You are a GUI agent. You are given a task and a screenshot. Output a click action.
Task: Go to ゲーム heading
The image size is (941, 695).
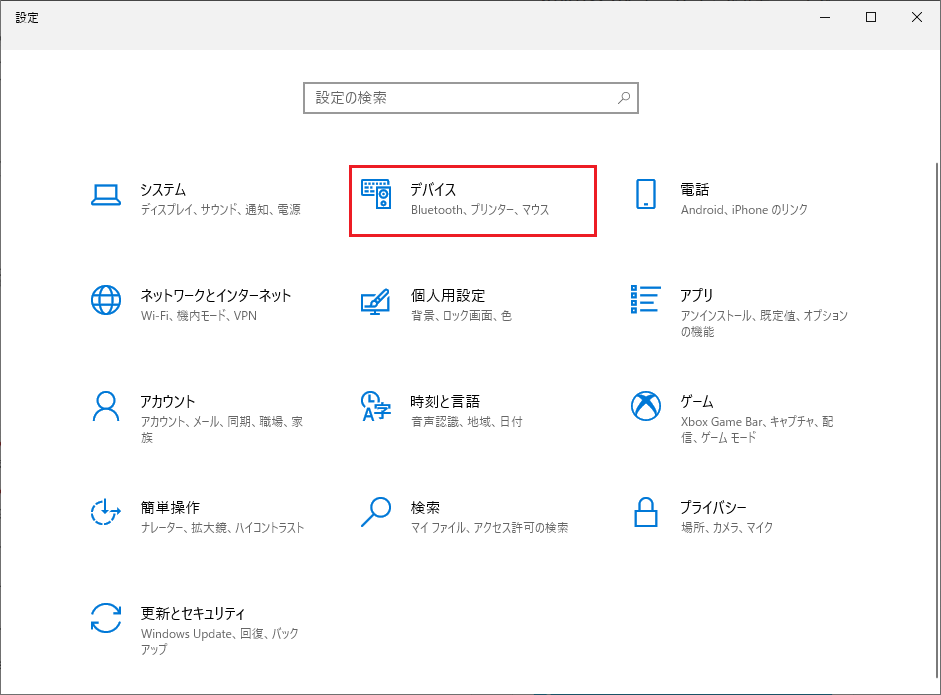coord(696,402)
